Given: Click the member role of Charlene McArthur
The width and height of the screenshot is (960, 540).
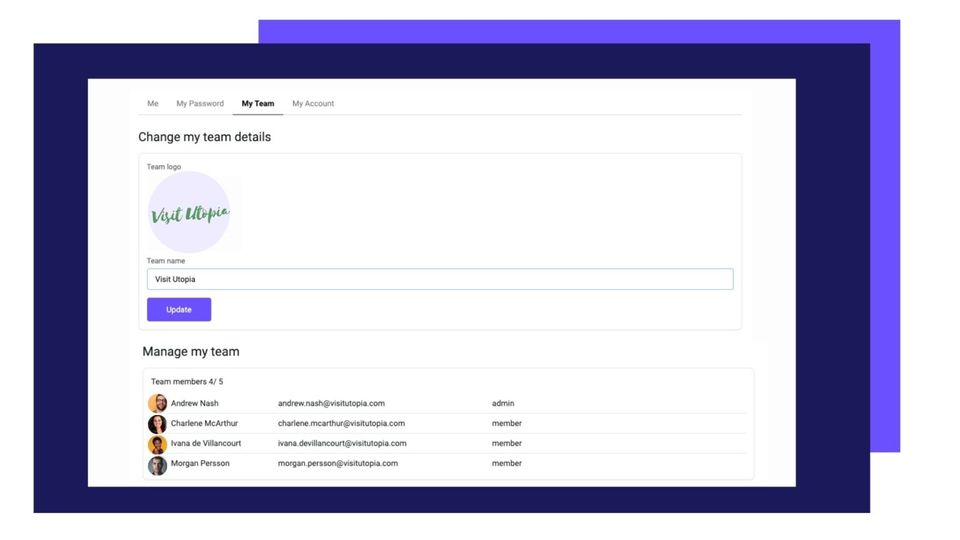Looking at the screenshot, I should pos(506,423).
